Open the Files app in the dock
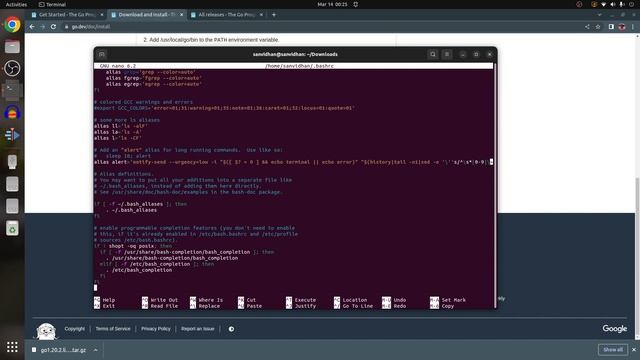This screenshot has height=360, width=640. (x=12, y=47)
